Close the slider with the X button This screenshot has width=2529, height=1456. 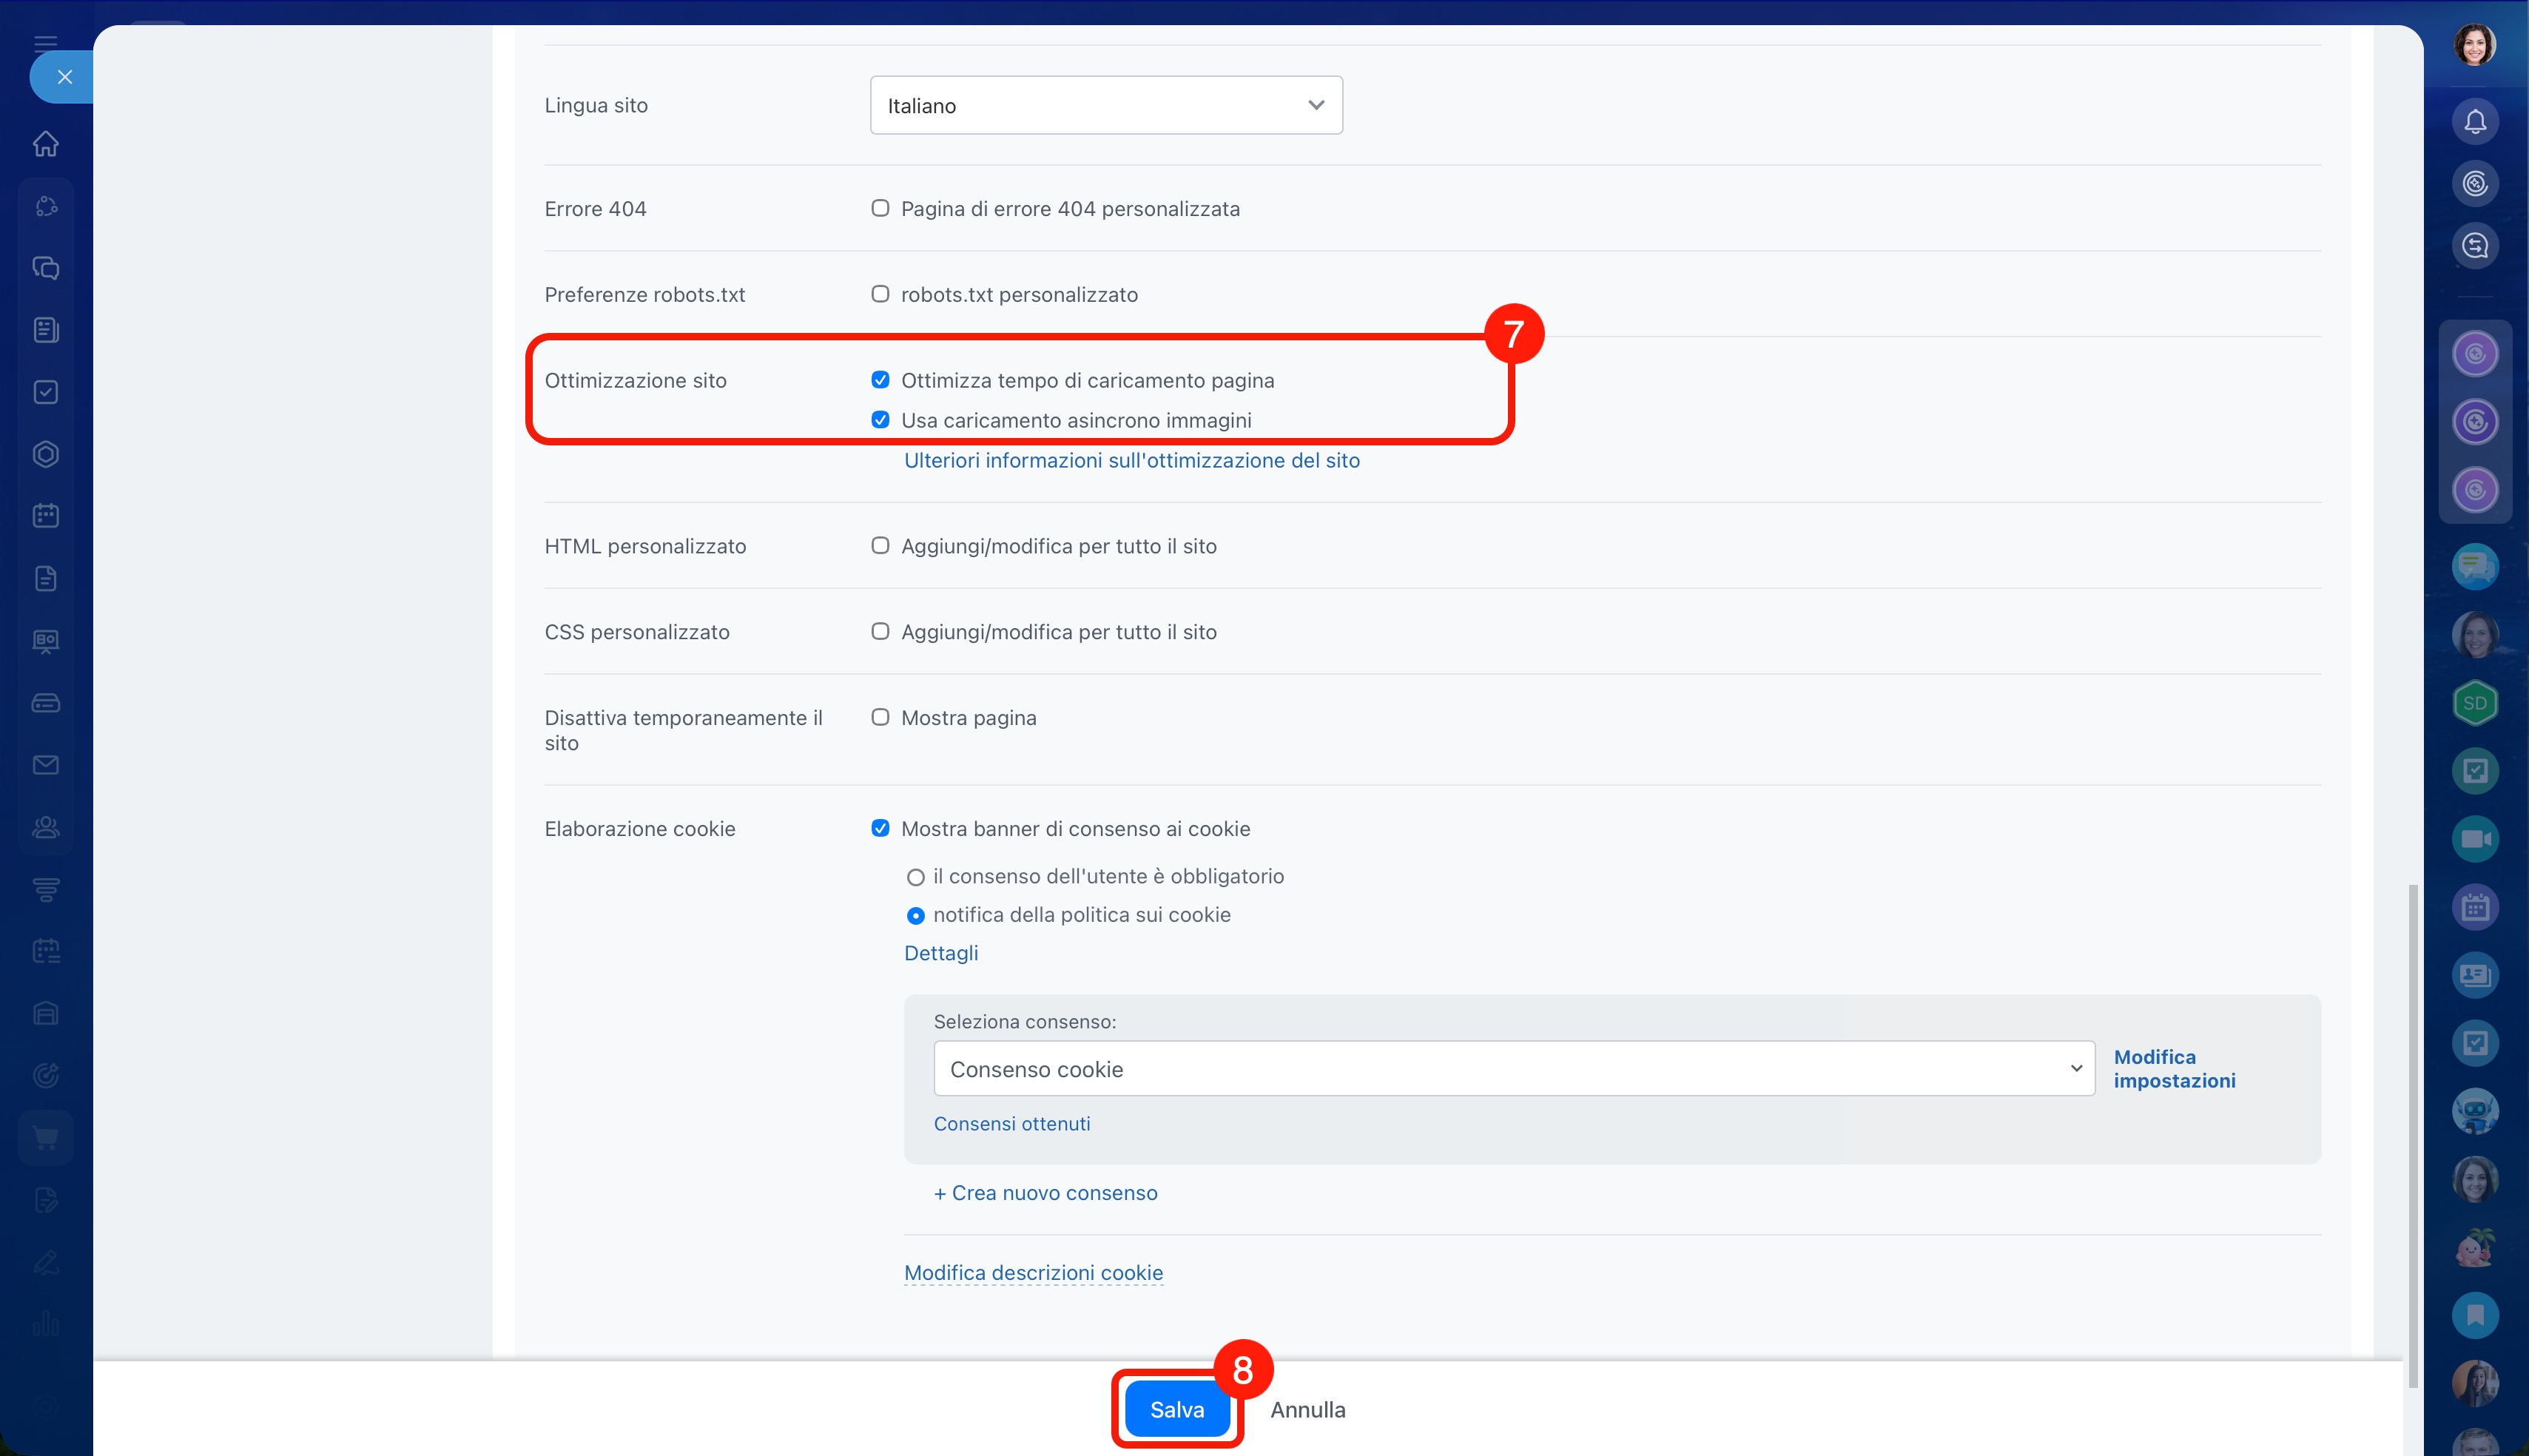(x=65, y=77)
